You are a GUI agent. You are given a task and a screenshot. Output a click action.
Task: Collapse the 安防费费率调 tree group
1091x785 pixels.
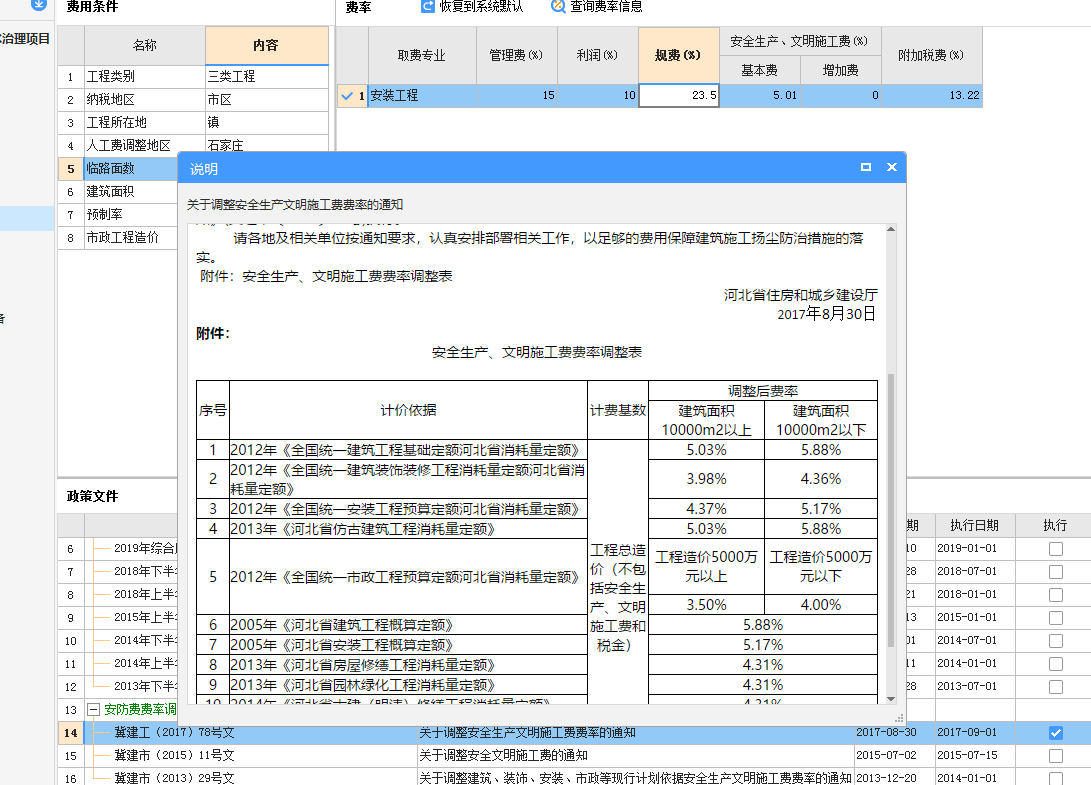pyautogui.click(x=93, y=709)
